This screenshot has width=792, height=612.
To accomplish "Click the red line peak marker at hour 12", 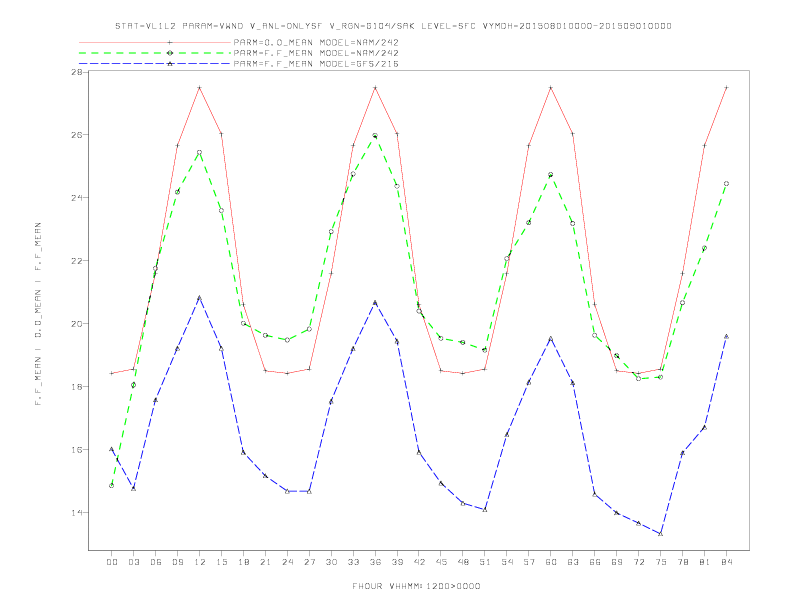I will pyautogui.click(x=200, y=88).
